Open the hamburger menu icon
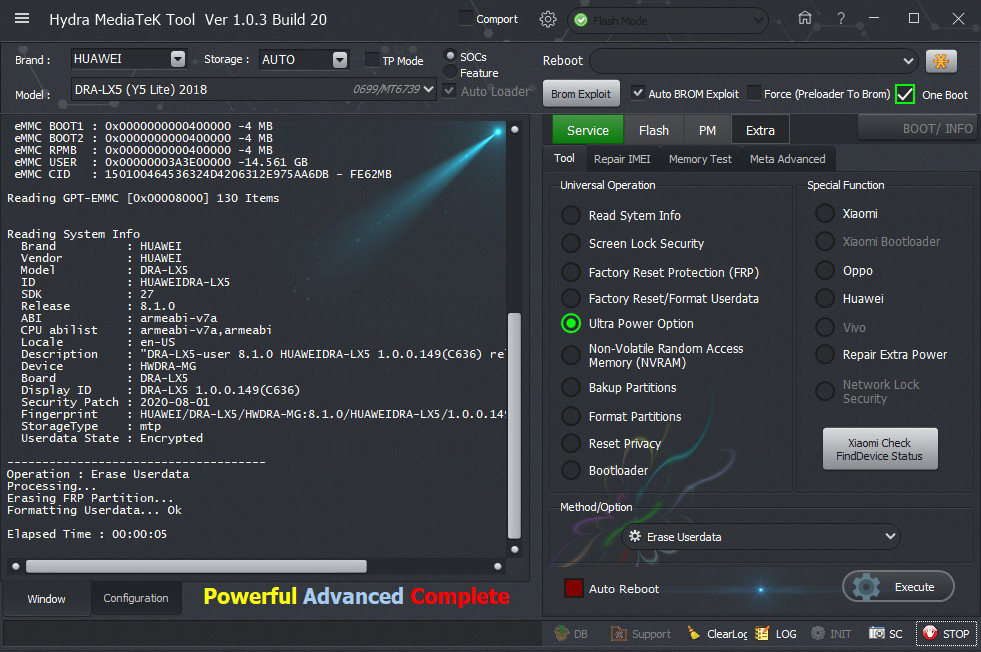The width and height of the screenshot is (981, 652). 22,19
